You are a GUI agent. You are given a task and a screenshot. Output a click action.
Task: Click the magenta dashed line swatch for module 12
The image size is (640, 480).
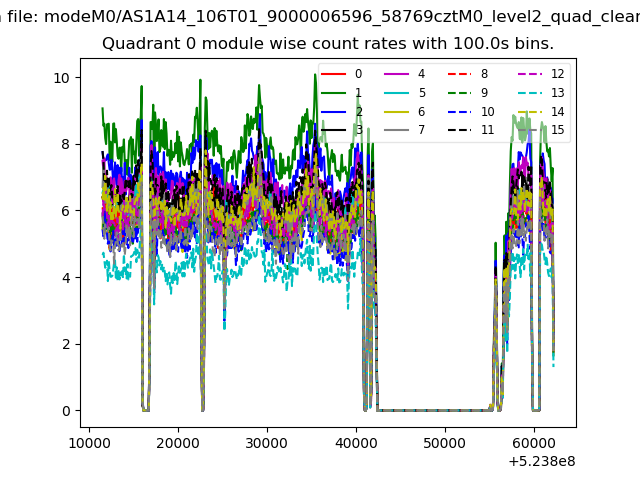[530, 74]
